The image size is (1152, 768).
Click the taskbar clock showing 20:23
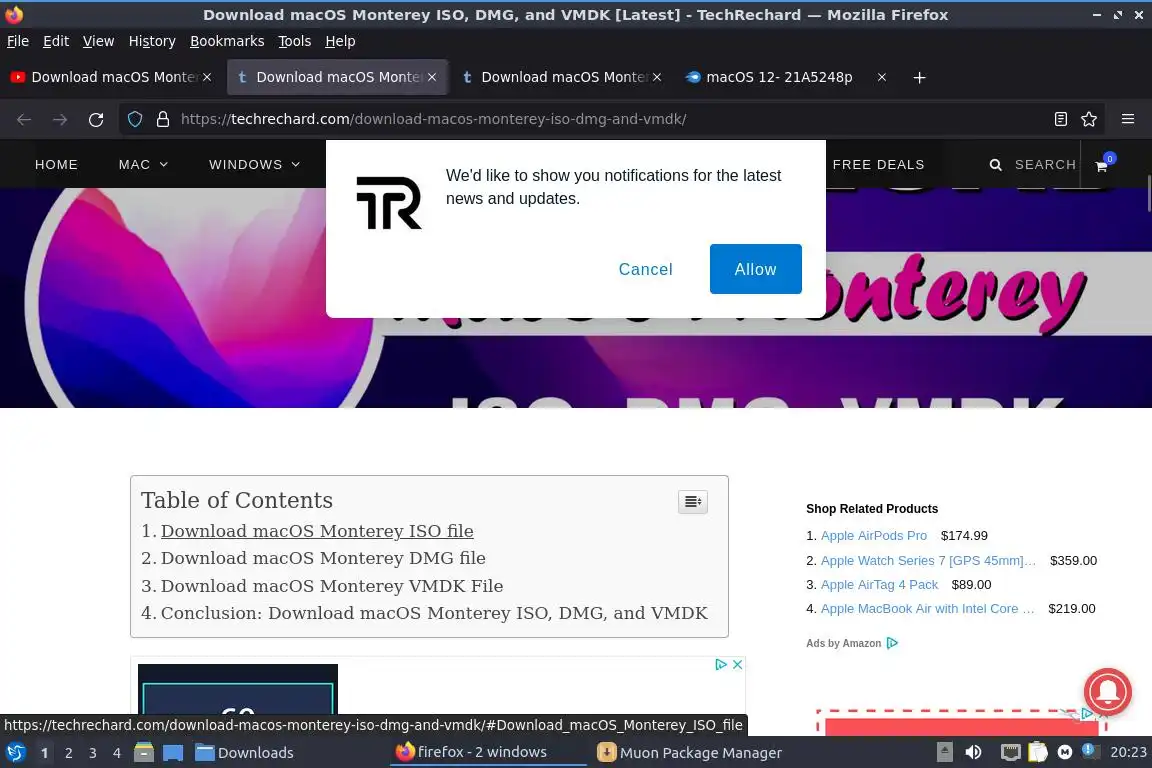[x=1128, y=752]
